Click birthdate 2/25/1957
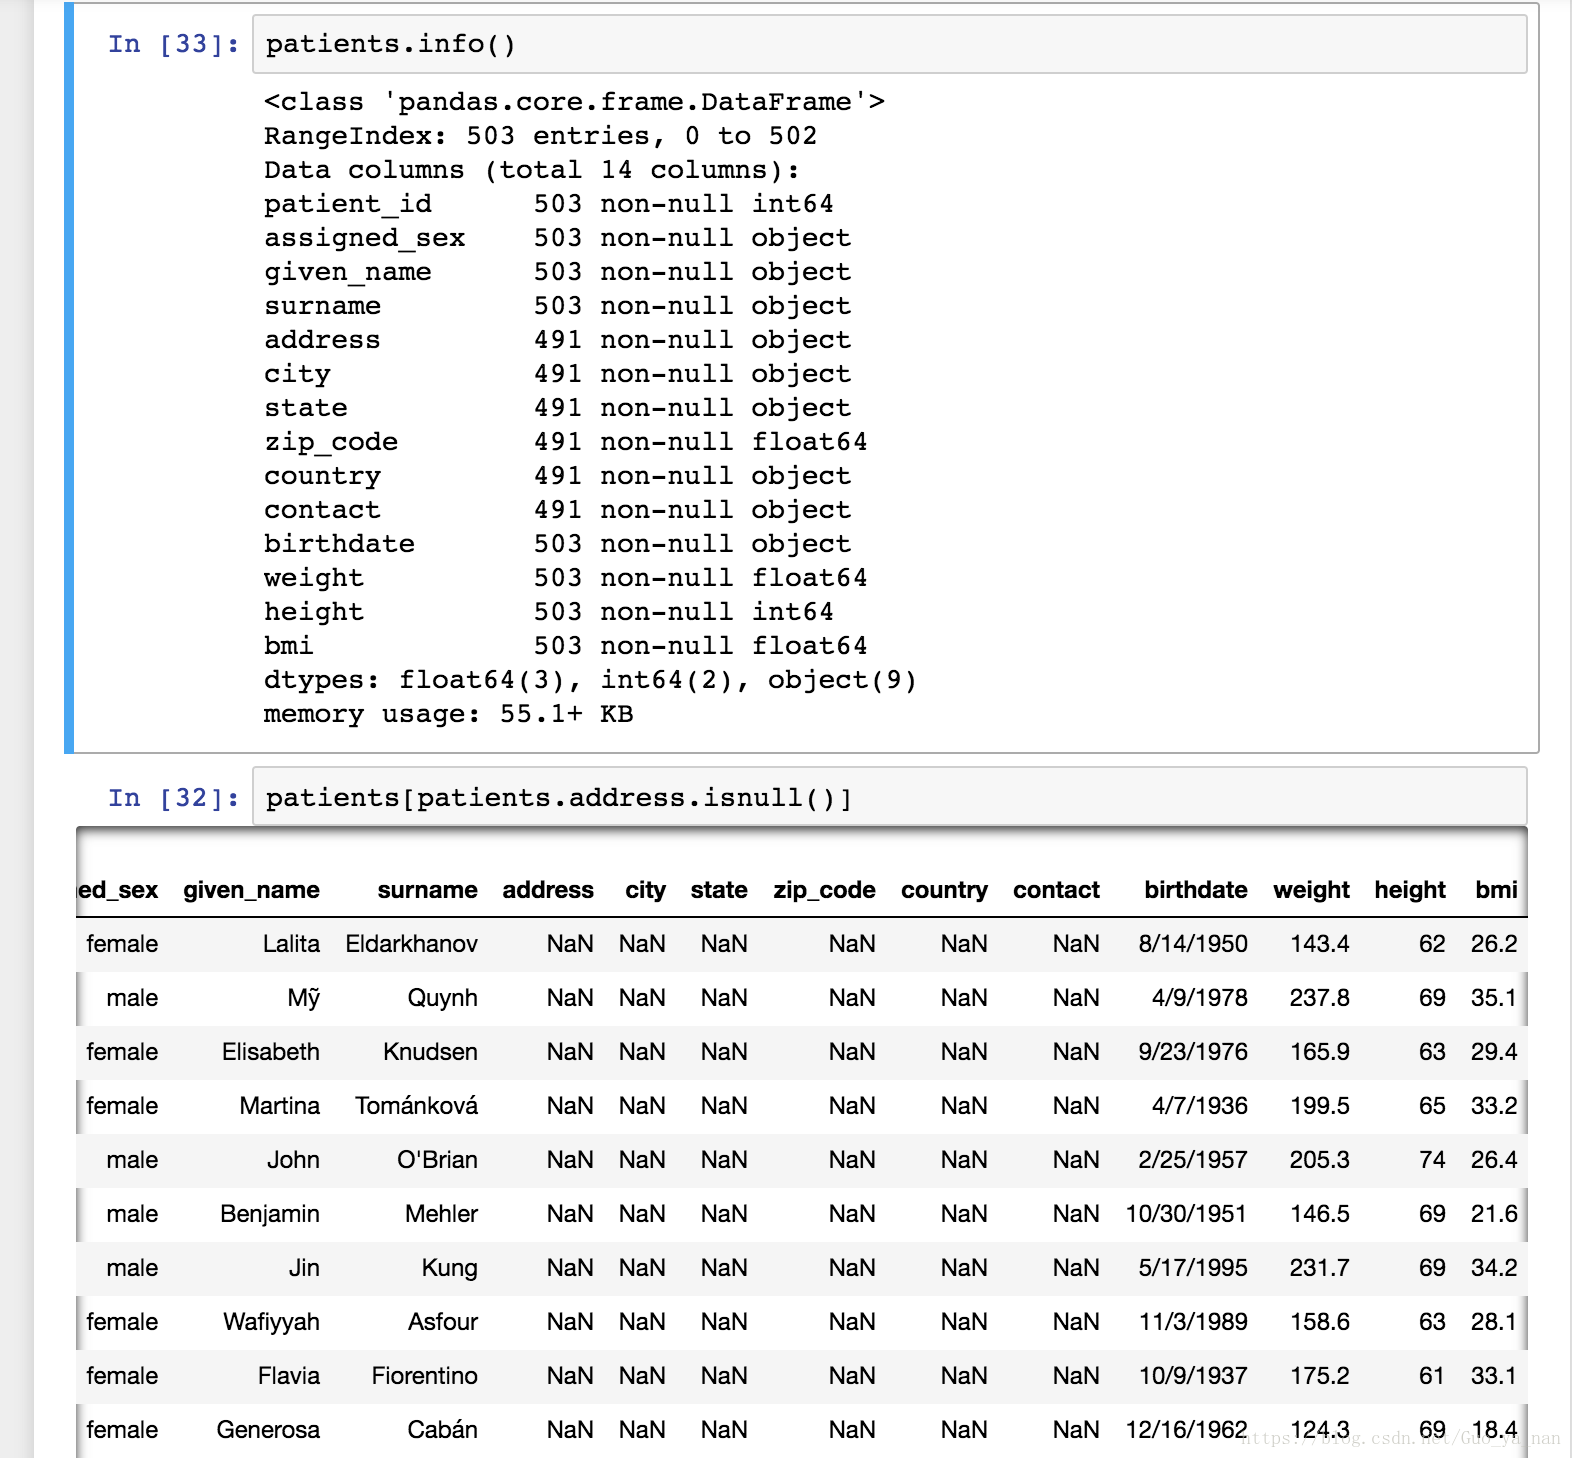Viewport: 1572px width, 1458px height. [x=1192, y=1160]
